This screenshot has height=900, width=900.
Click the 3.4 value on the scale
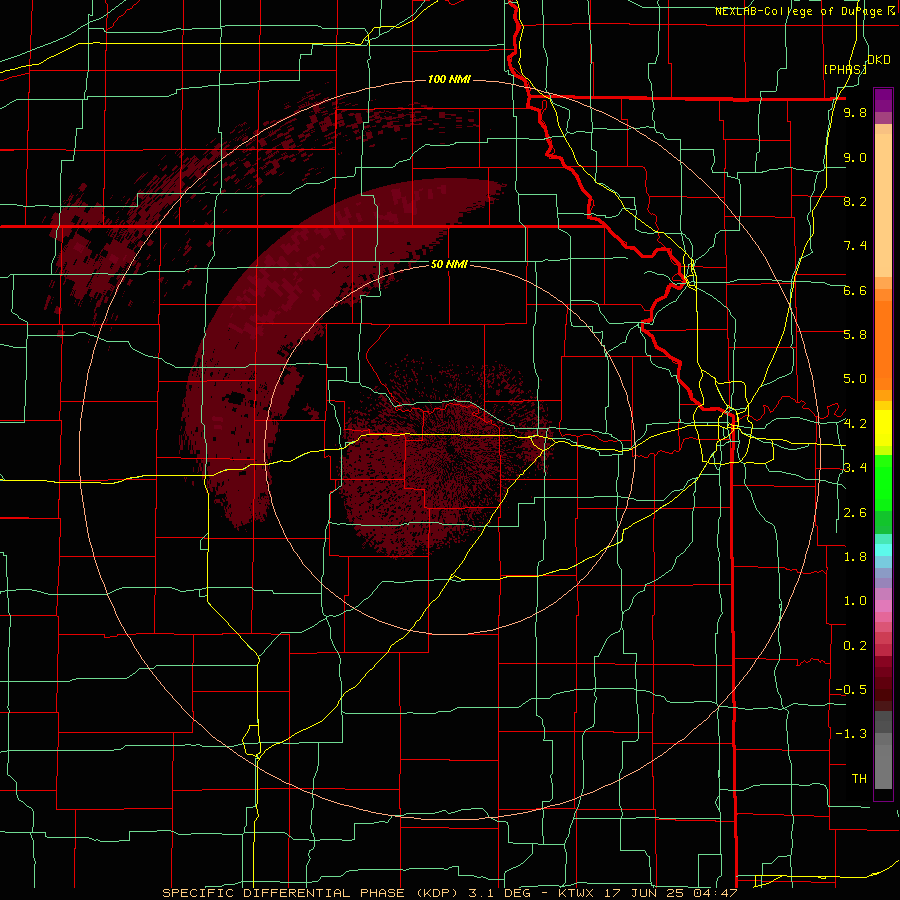tap(855, 468)
